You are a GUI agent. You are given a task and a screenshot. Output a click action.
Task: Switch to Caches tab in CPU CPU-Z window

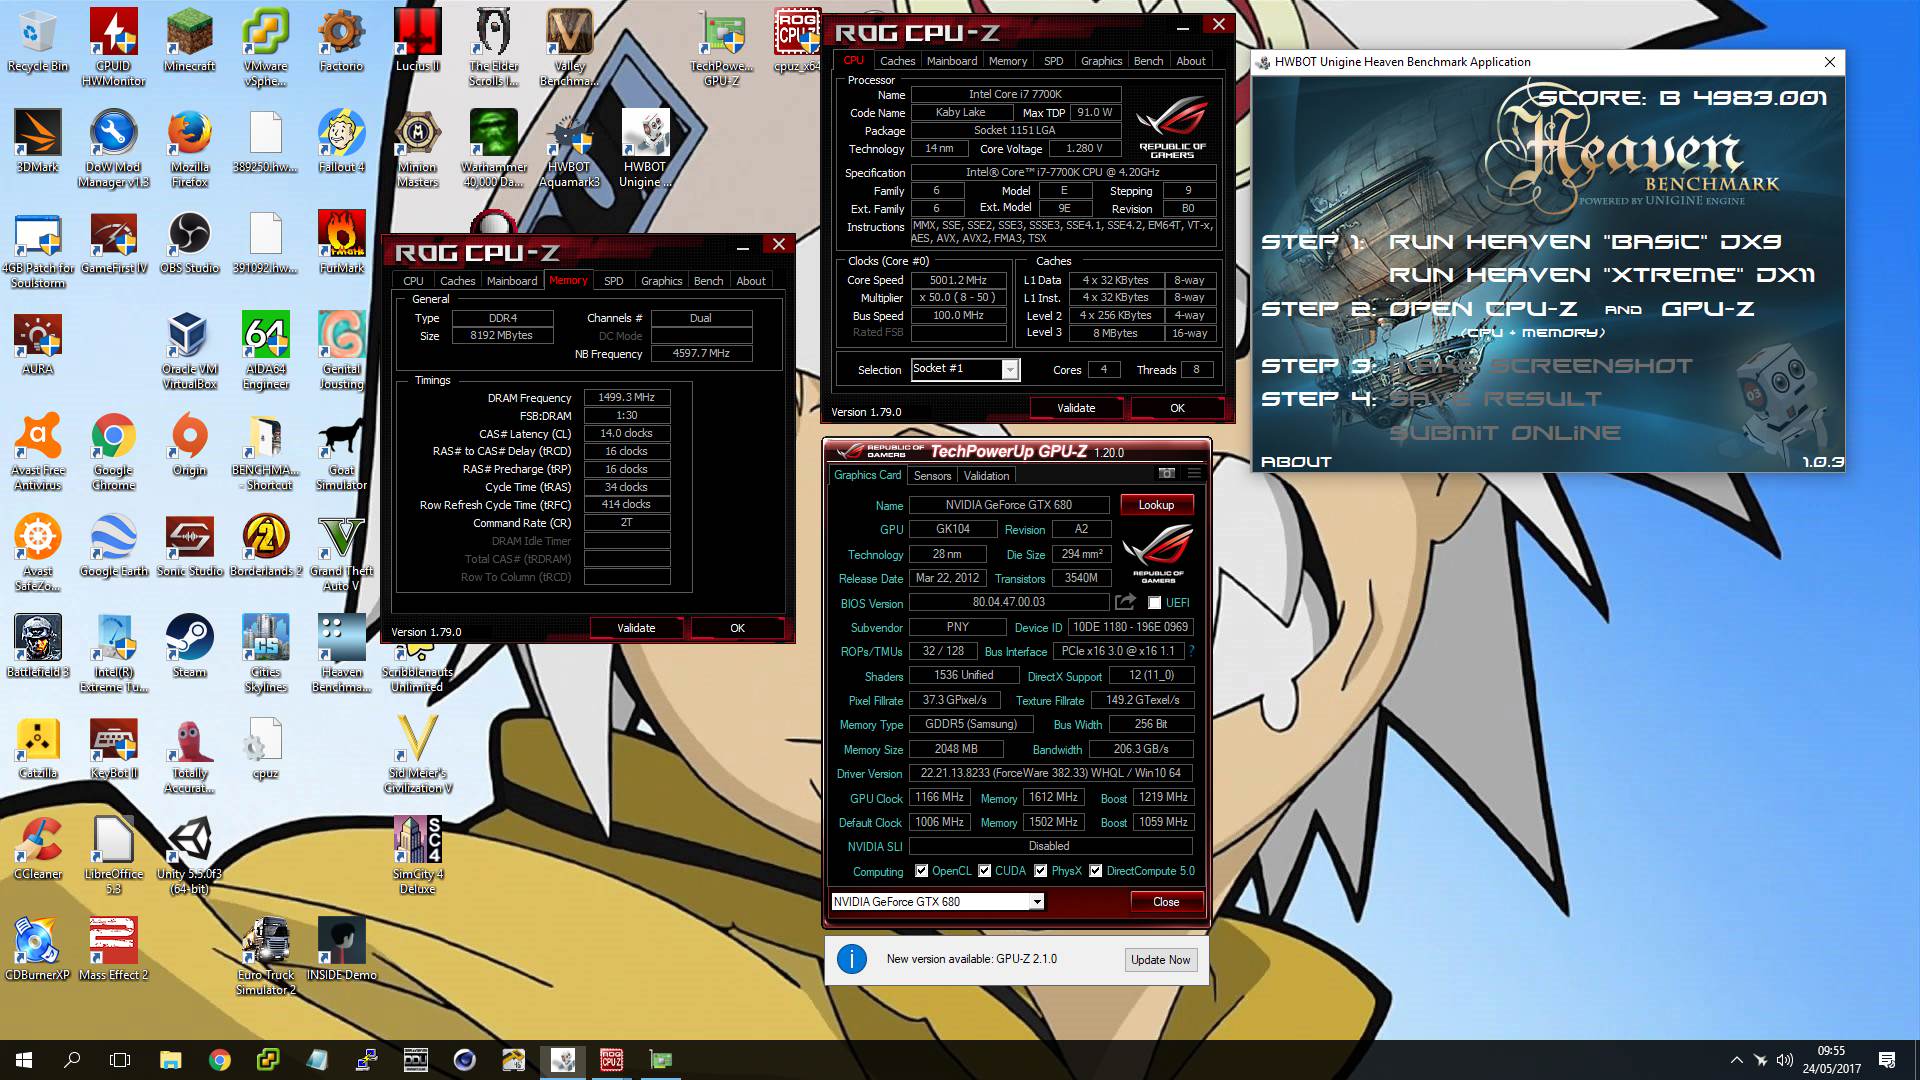coord(897,61)
